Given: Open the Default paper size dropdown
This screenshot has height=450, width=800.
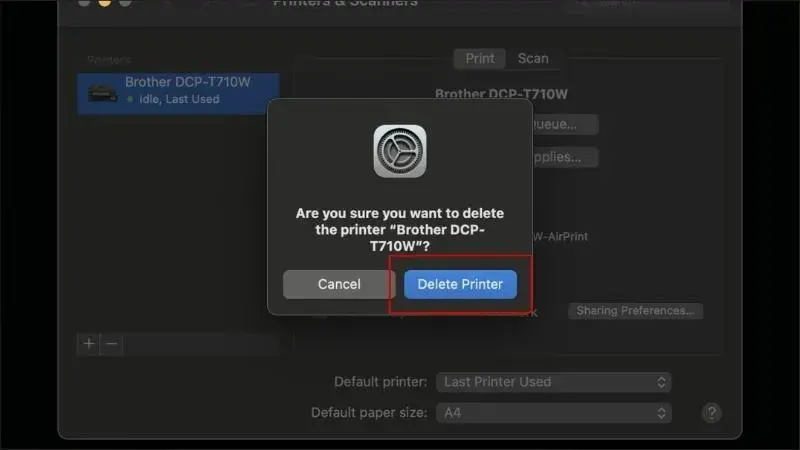Looking at the screenshot, I should coord(553,412).
